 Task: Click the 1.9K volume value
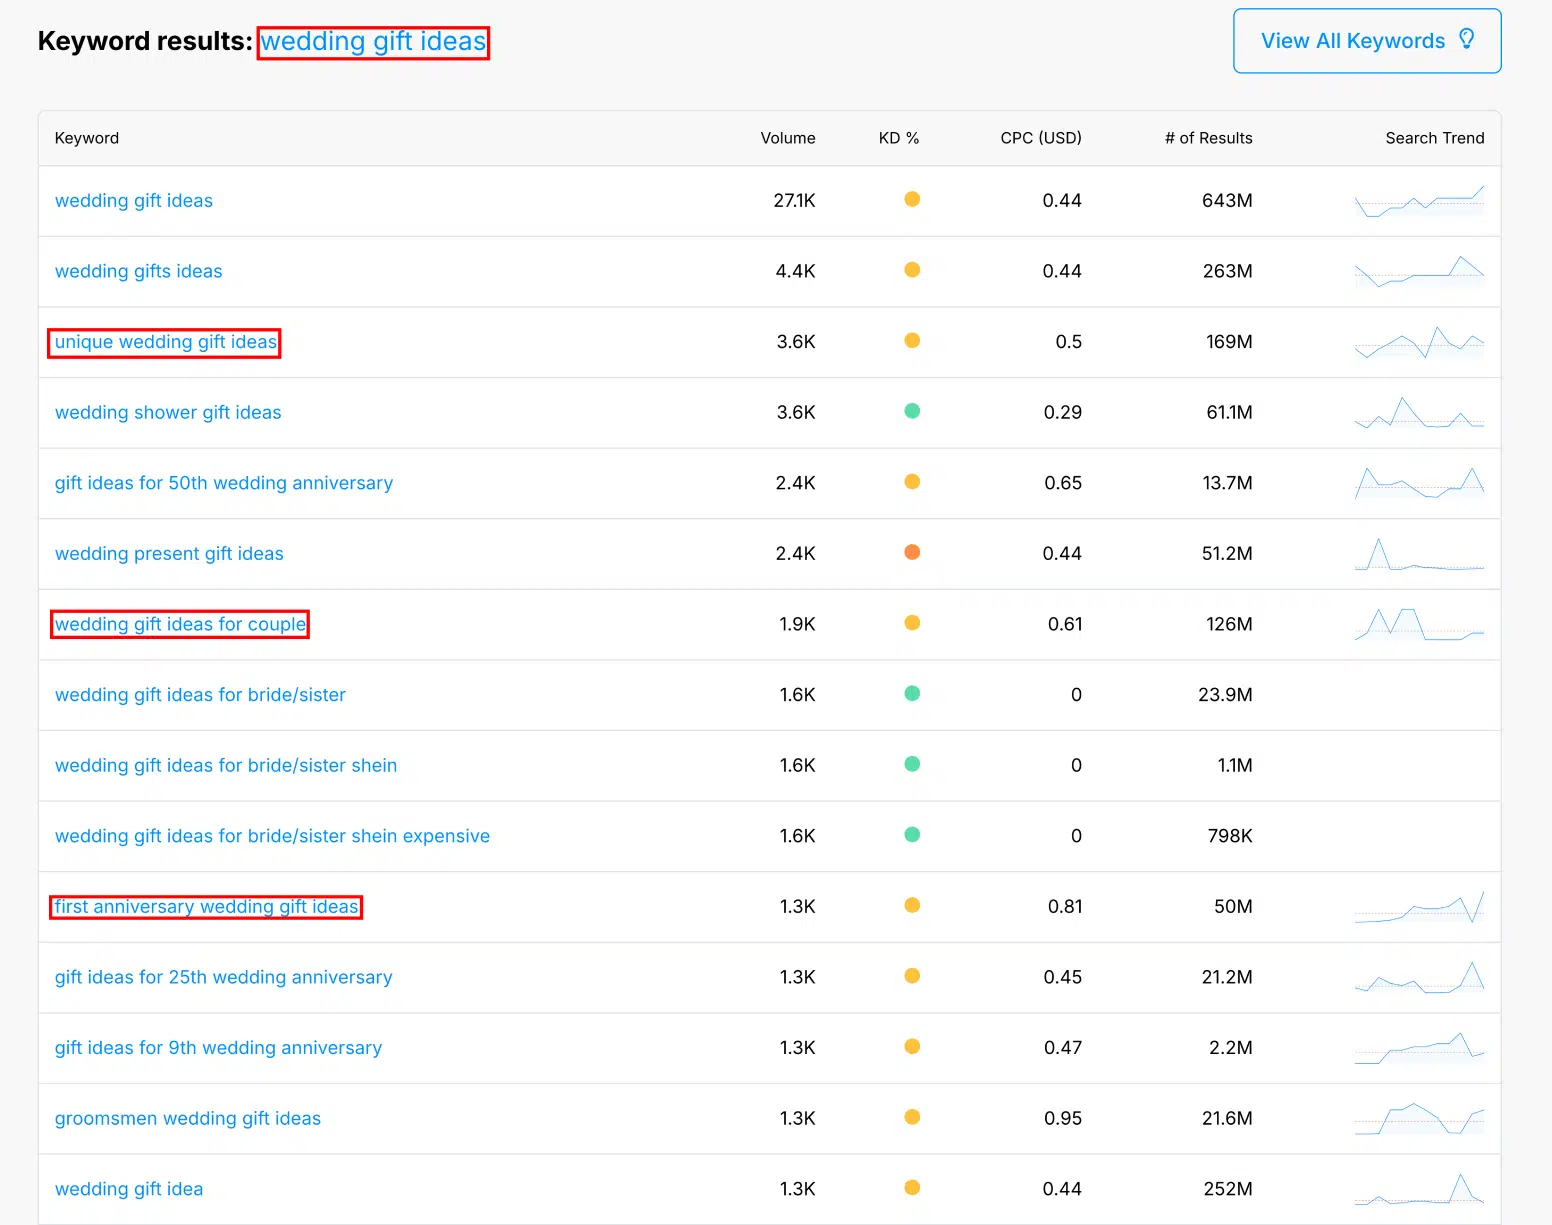798,624
